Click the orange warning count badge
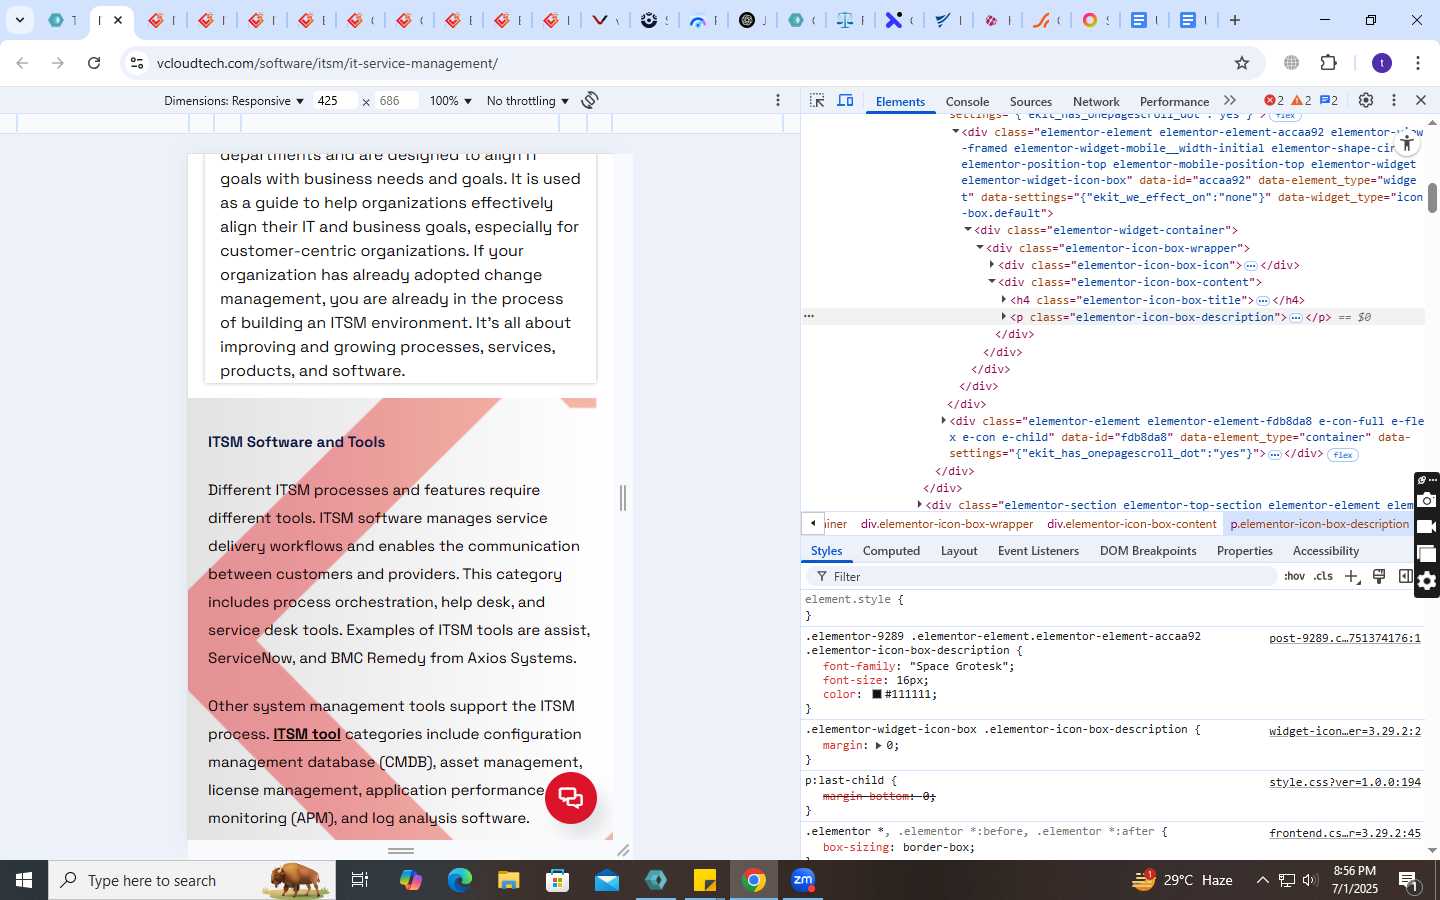 coord(1301,100)
